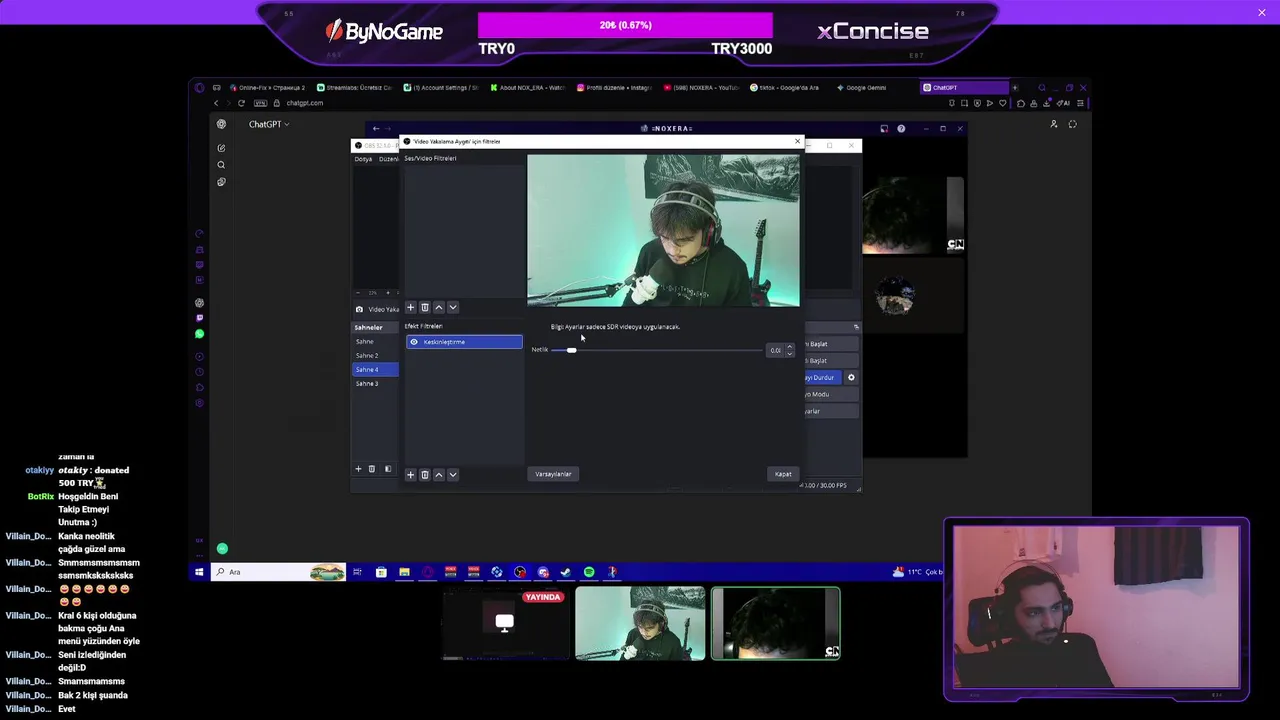The height and width of the screenshot is (720, 1280).
Task: Open scene filters icon beside scene trash
Action: pos(388,469)
